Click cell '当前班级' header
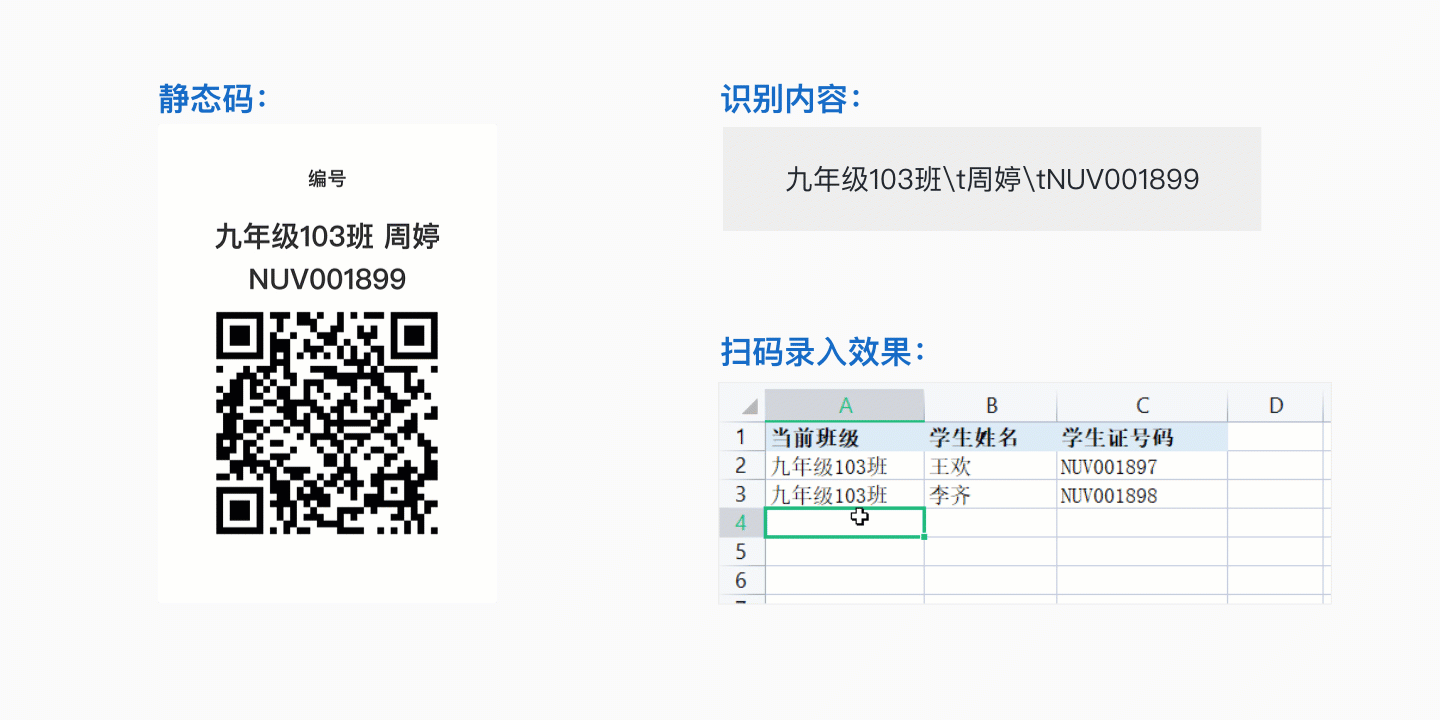Image resolution: width=1440 pixels, height=720 pixels. 845,437
